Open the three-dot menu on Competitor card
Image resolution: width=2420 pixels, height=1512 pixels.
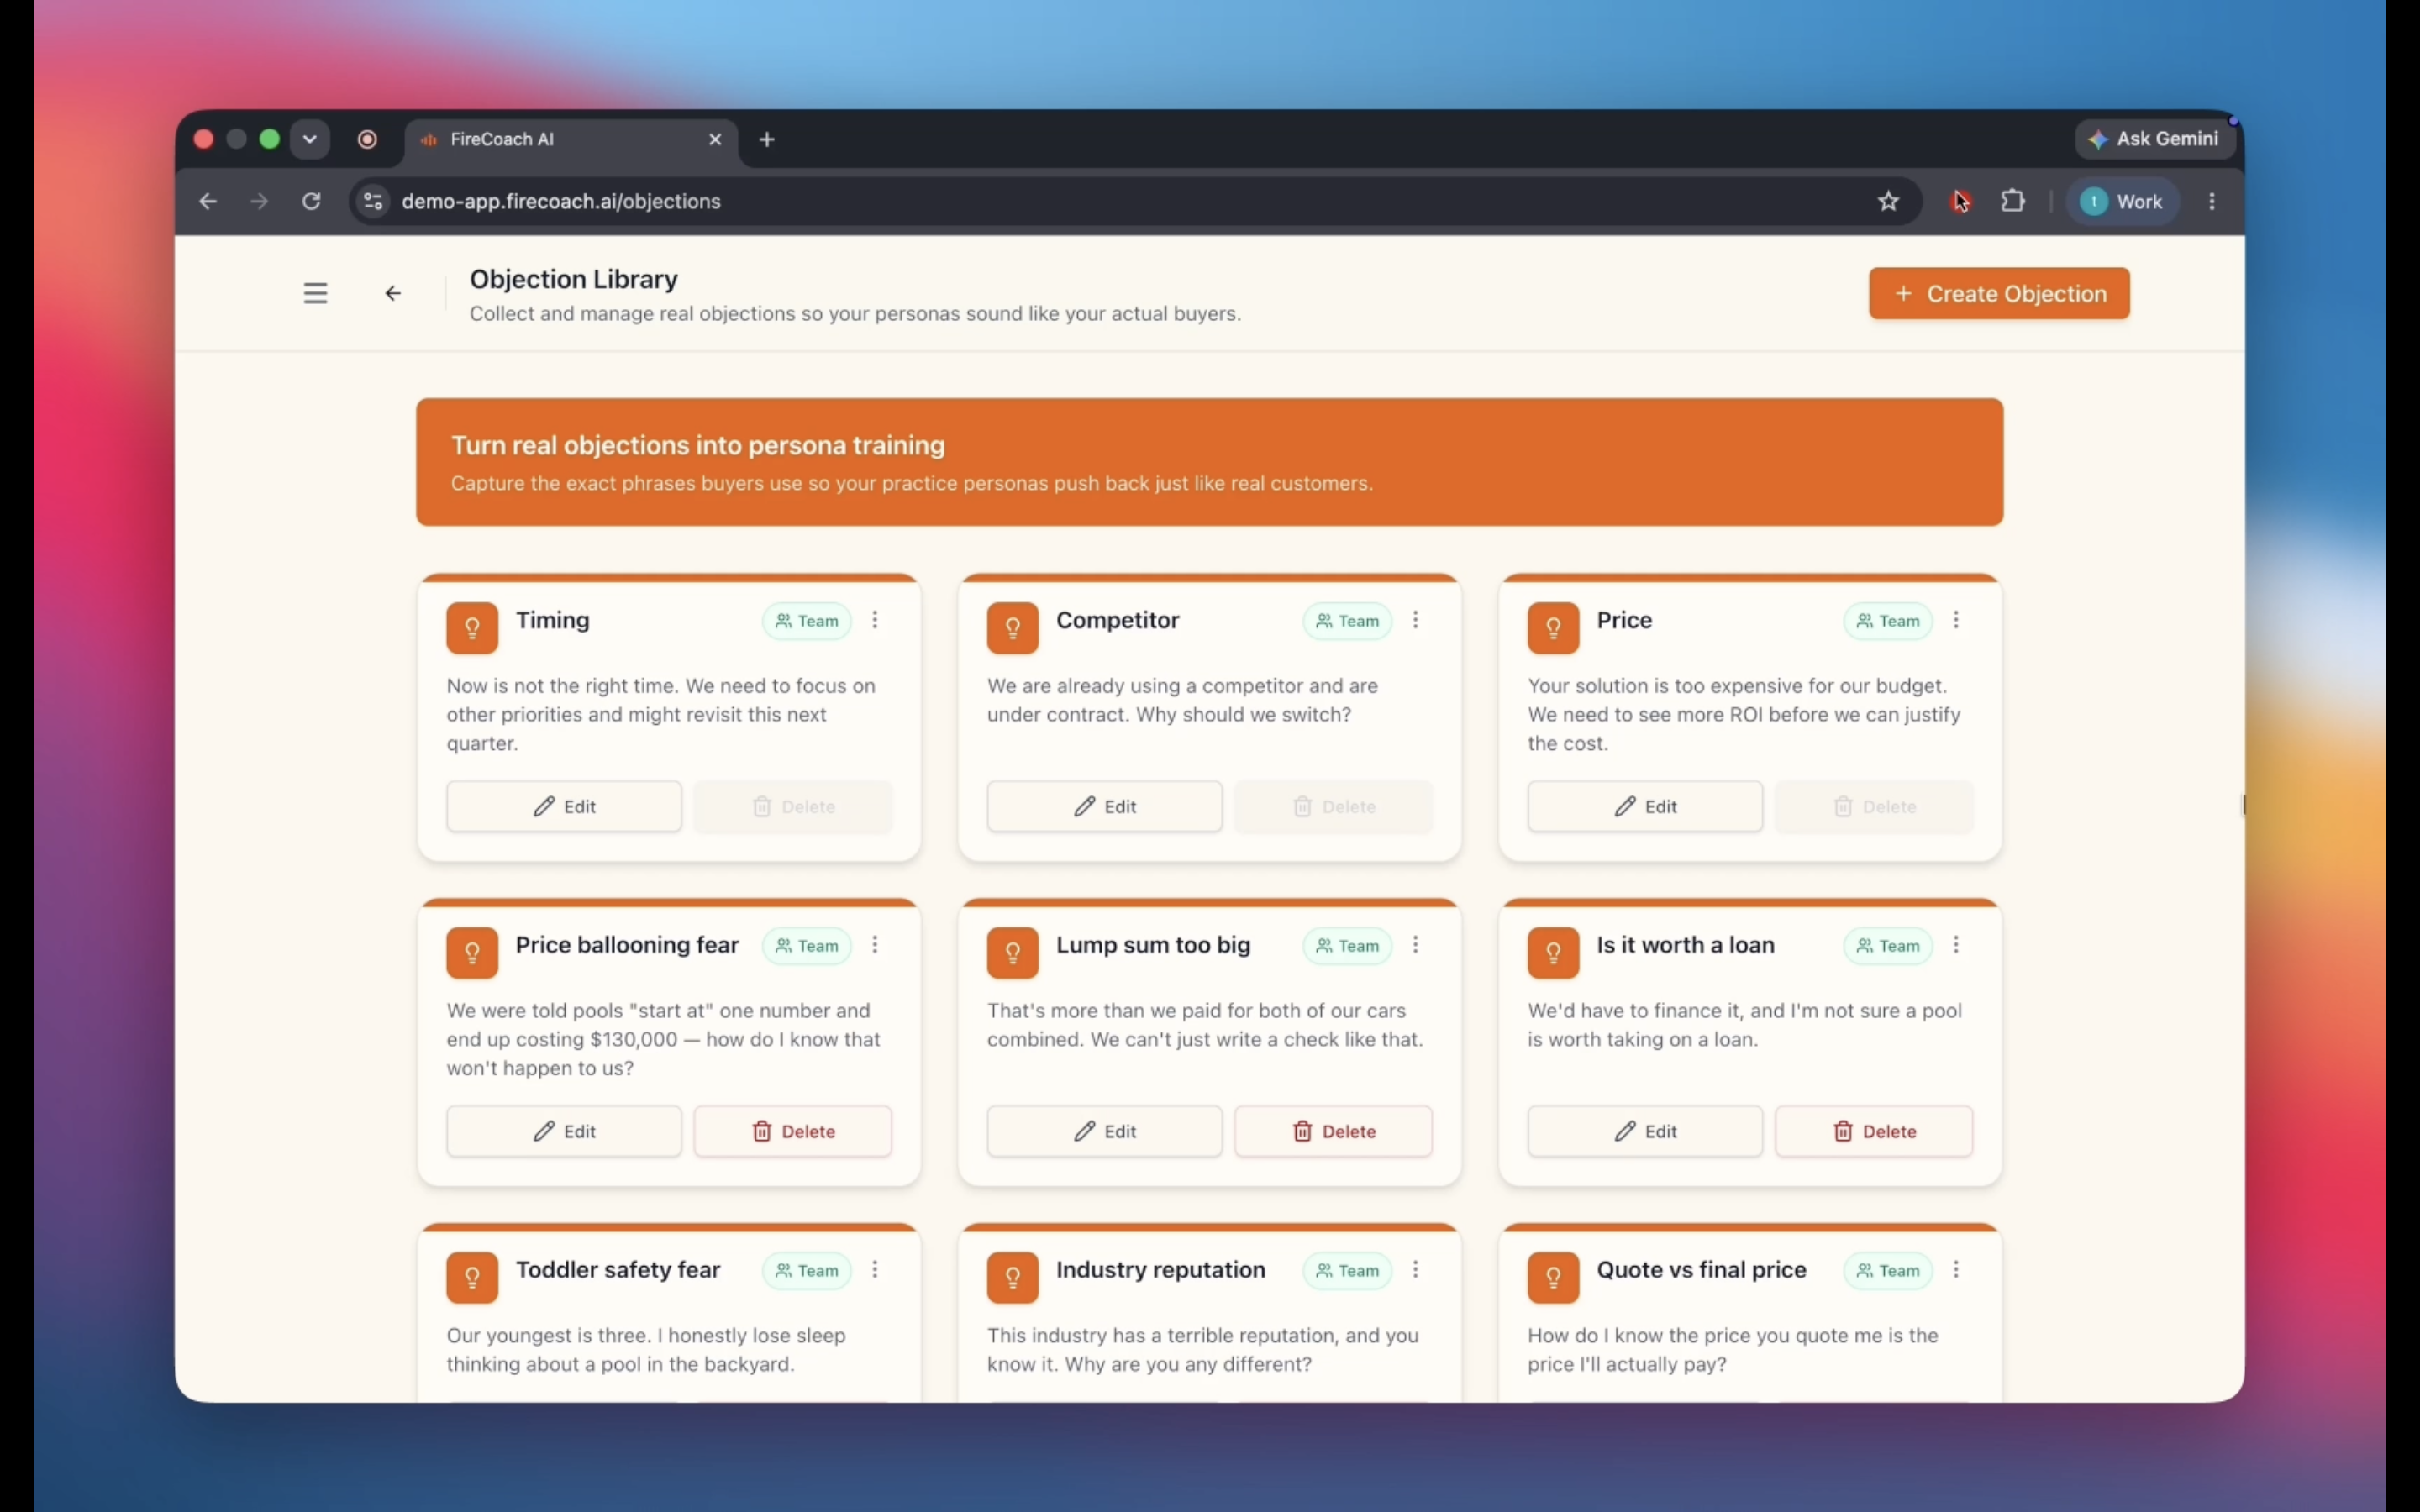tap(1415, 620)
